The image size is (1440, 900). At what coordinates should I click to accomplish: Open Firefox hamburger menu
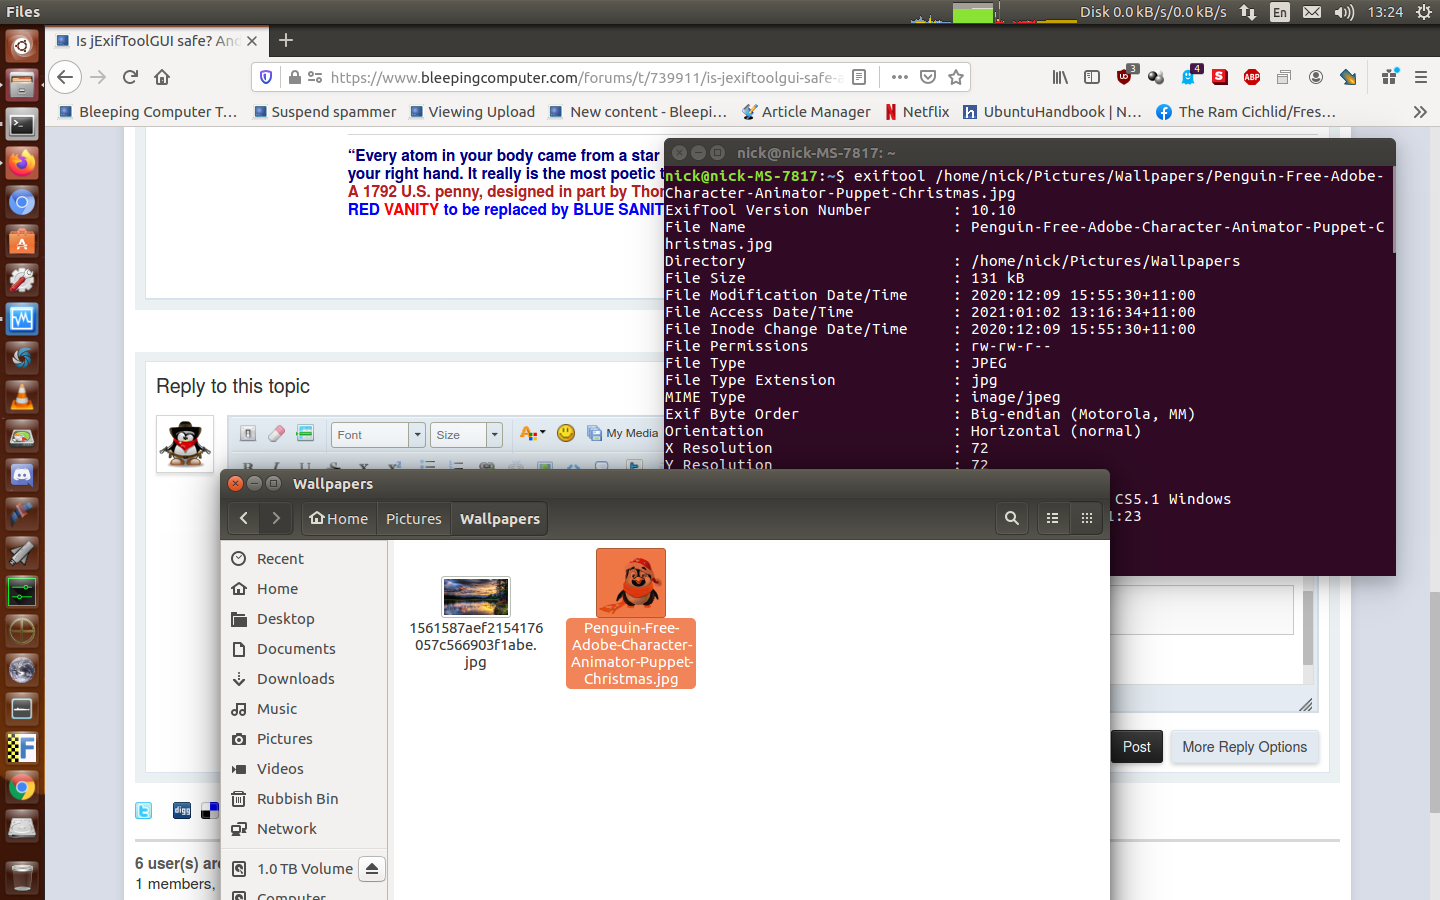pyautogui.click(x=1420, y=77)
